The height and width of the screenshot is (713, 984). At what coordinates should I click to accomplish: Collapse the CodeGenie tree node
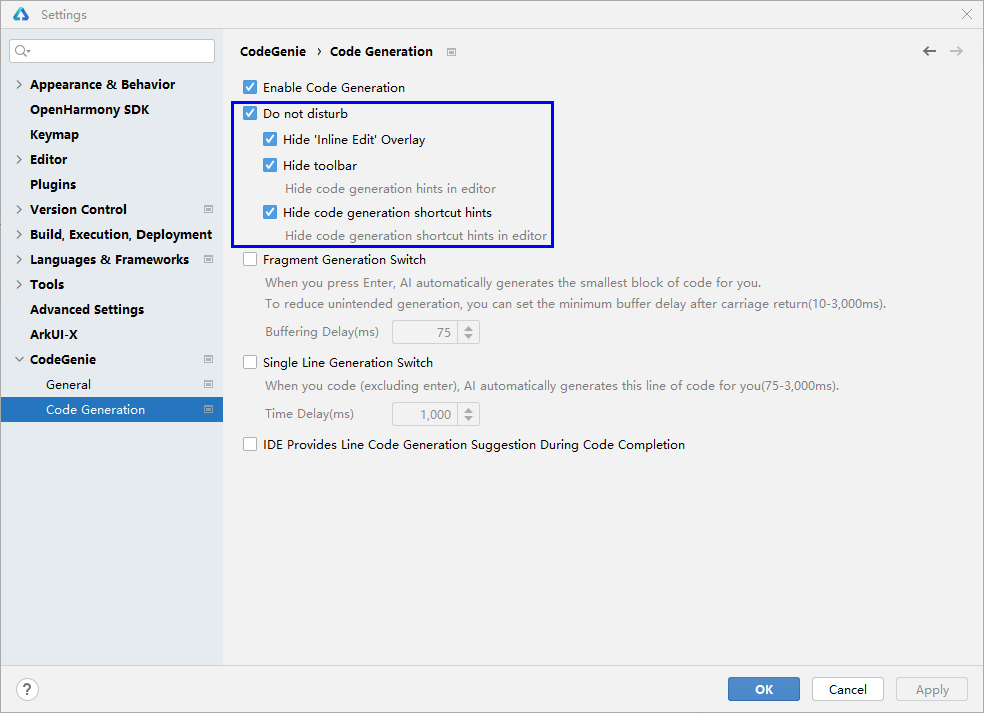[x=19, y=360]
